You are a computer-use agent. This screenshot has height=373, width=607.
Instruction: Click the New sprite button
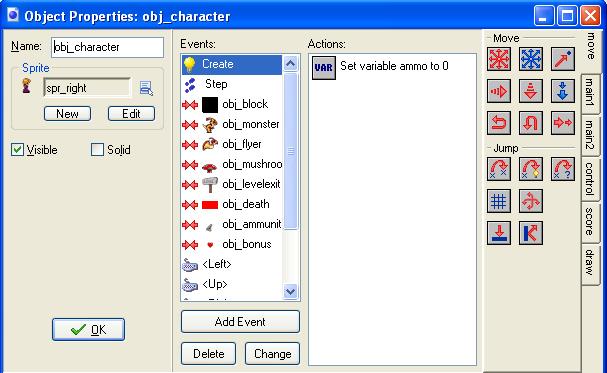[x=67, y=114]
